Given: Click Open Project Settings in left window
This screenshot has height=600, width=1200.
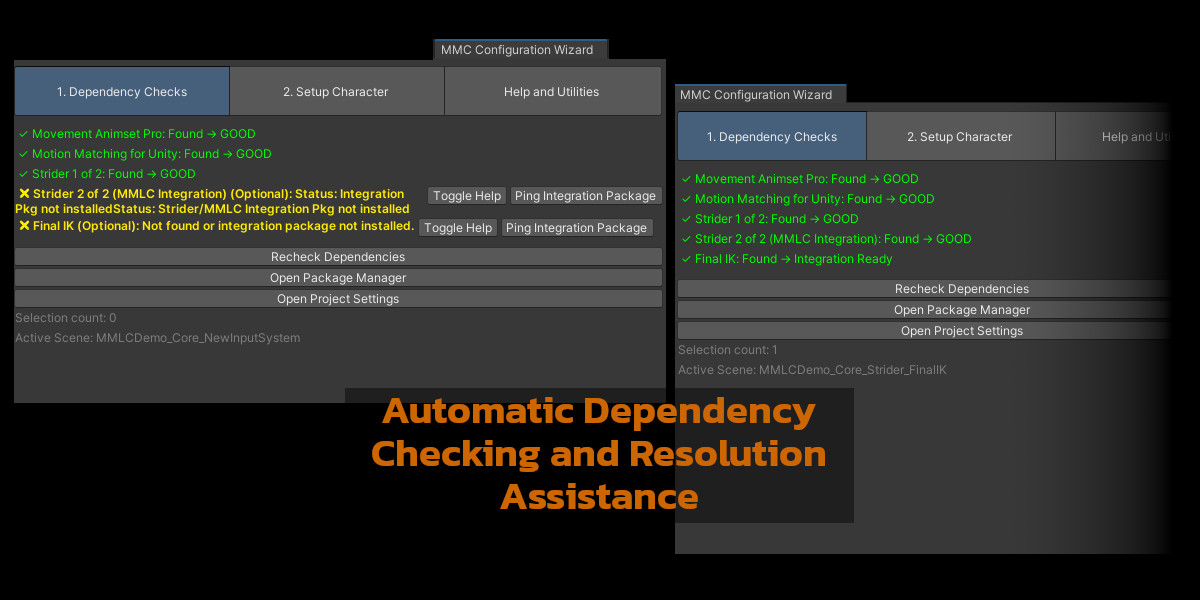Looking at the screenshot, I should pos(338,299).
